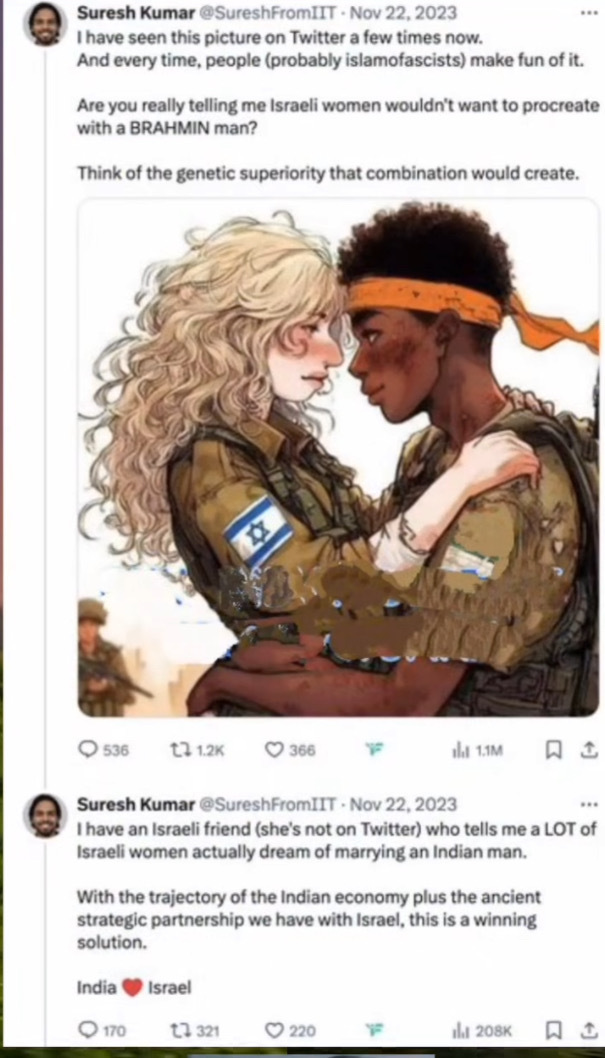Click green extension icon under first tweet
Image resolution: width=605 pixels, height=1058 pixels.
(x=372, y=750)
